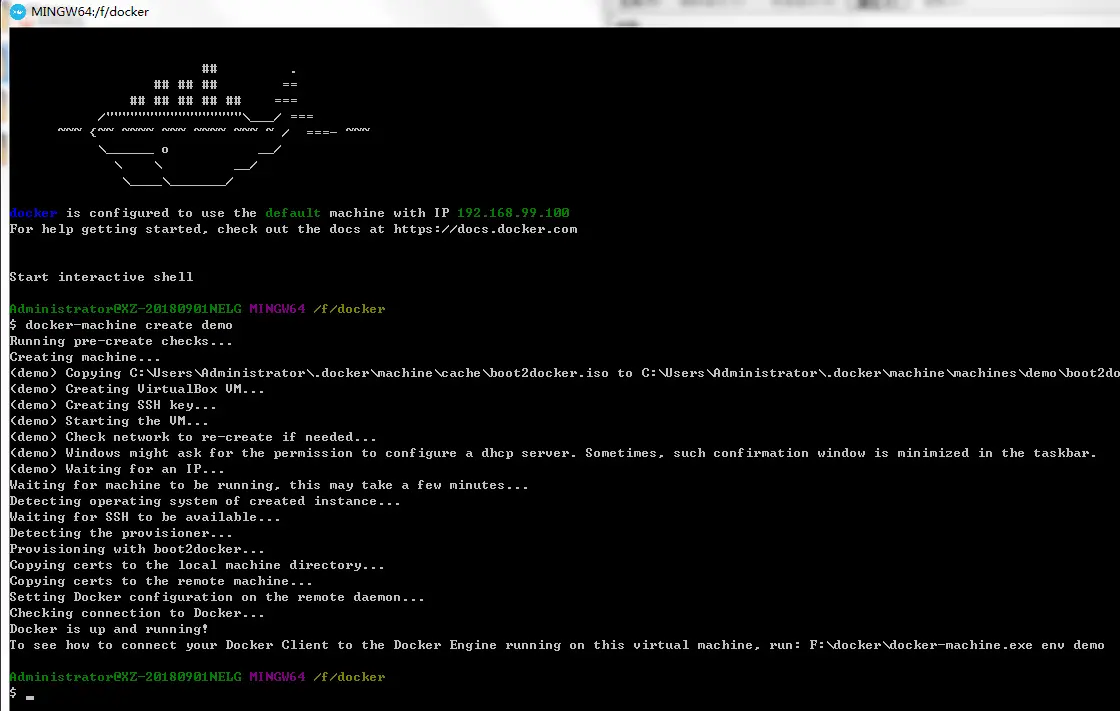Screen dimensions: 1120x711
Task: Click 'Copying certs to the remote machine' line
Action: coord(161,582)
